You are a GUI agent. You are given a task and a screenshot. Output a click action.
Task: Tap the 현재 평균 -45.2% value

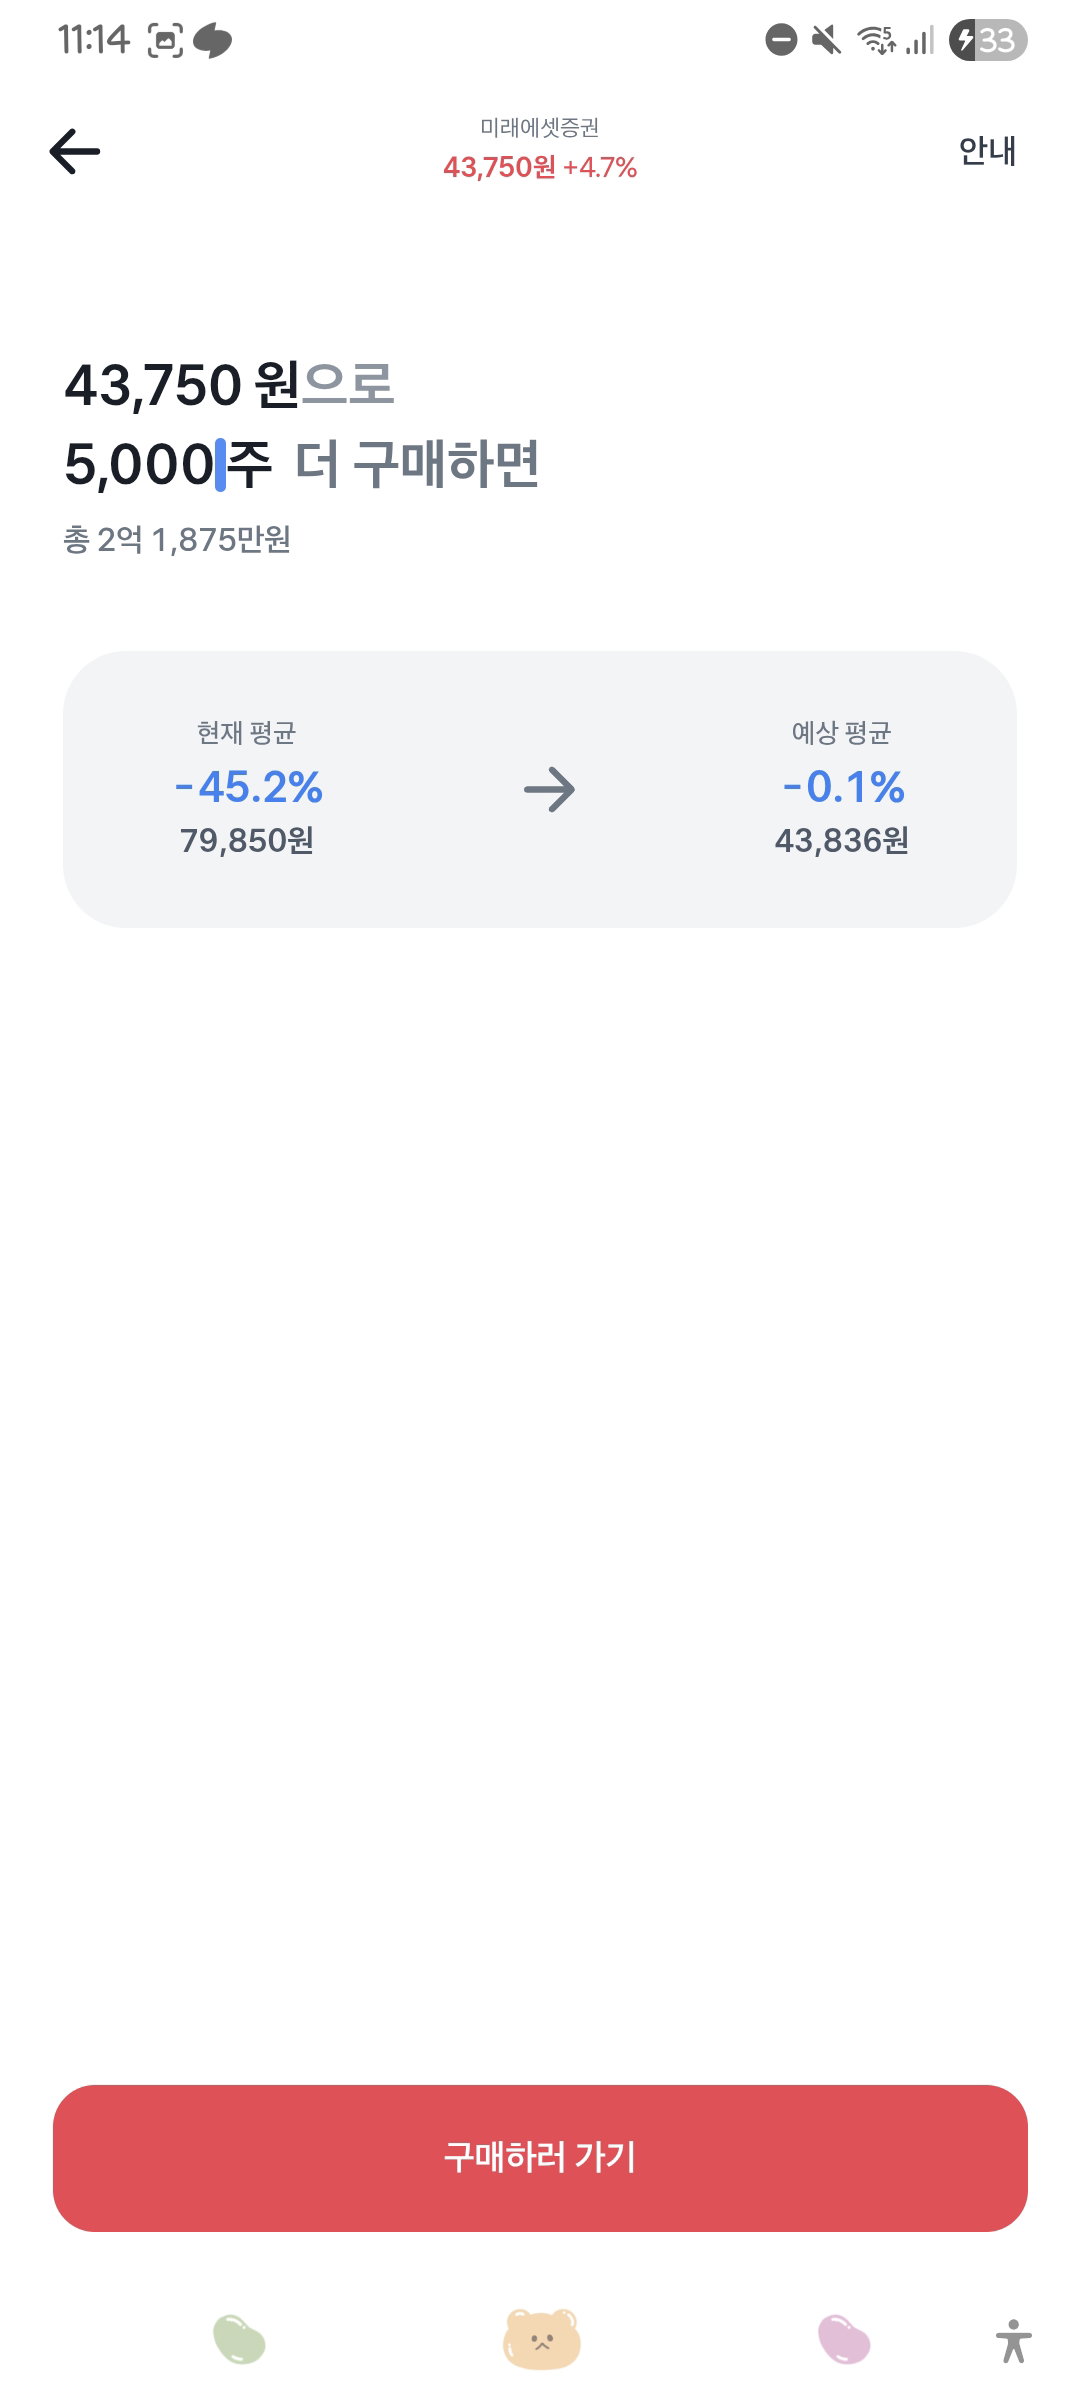[x=248, y=787]
